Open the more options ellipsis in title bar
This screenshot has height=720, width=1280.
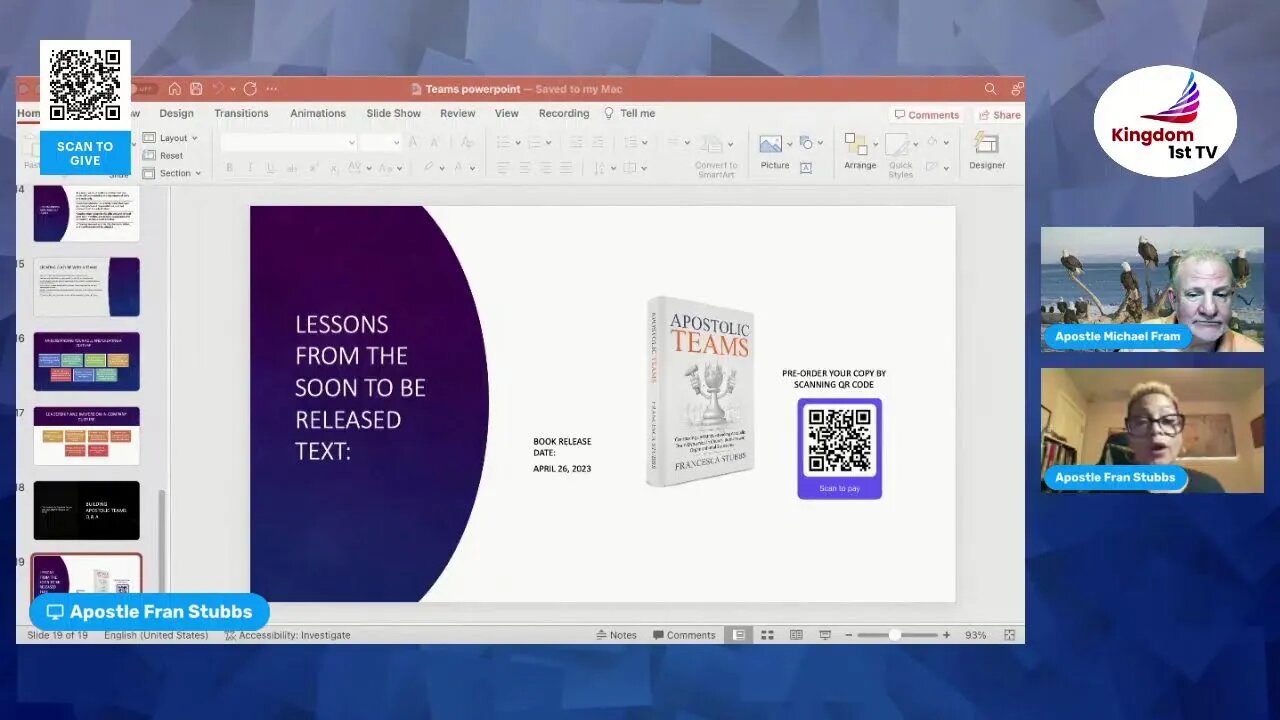pos(272,89)
